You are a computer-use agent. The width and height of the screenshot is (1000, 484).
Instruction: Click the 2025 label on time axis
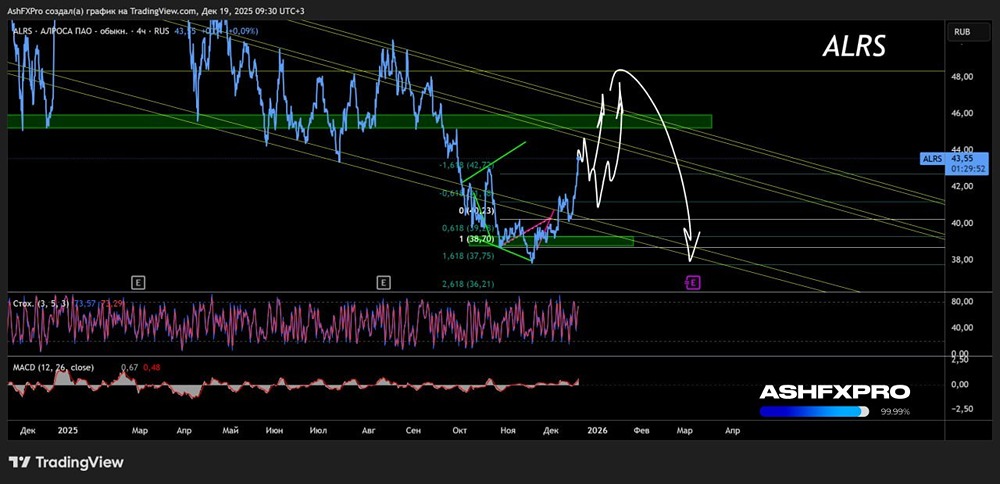[67, 431]
